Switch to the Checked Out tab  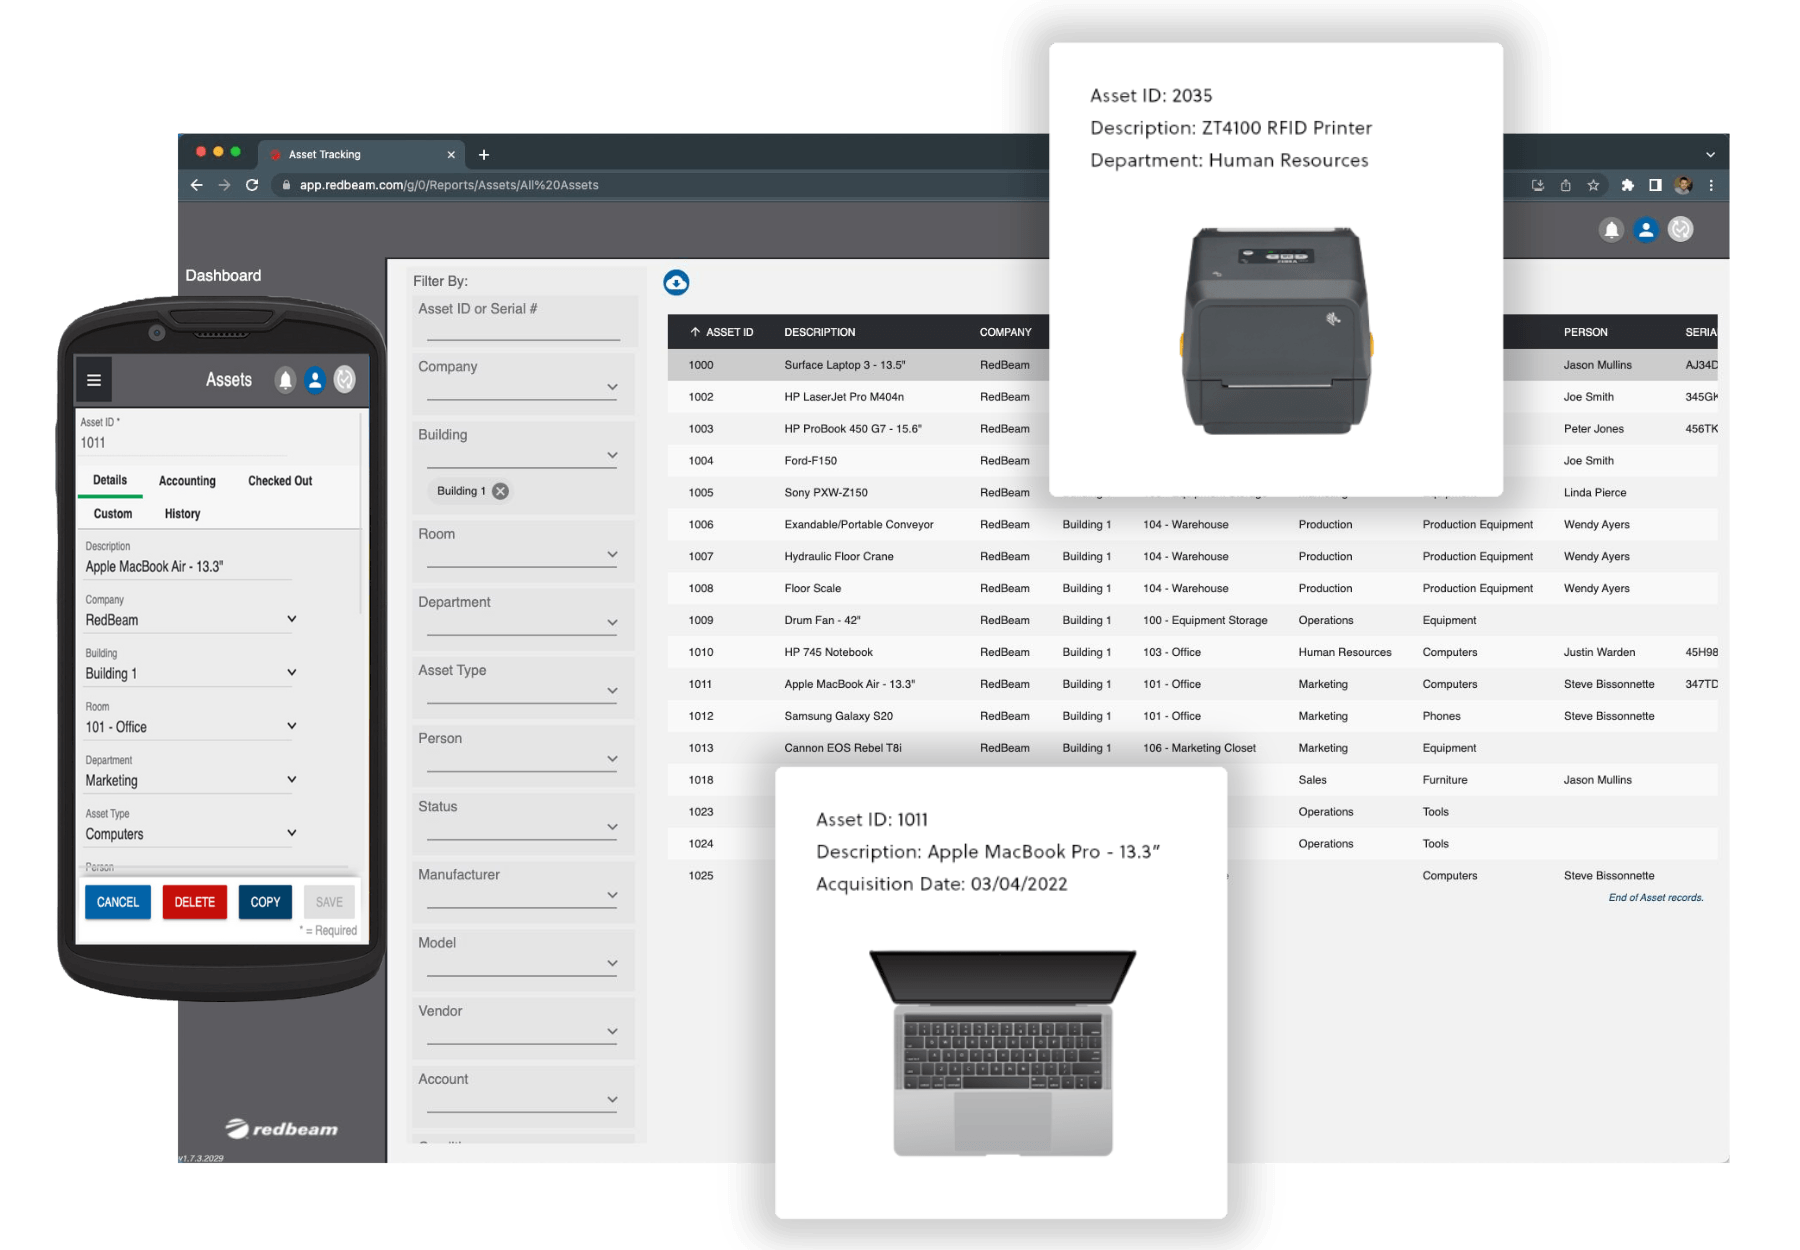280,481
